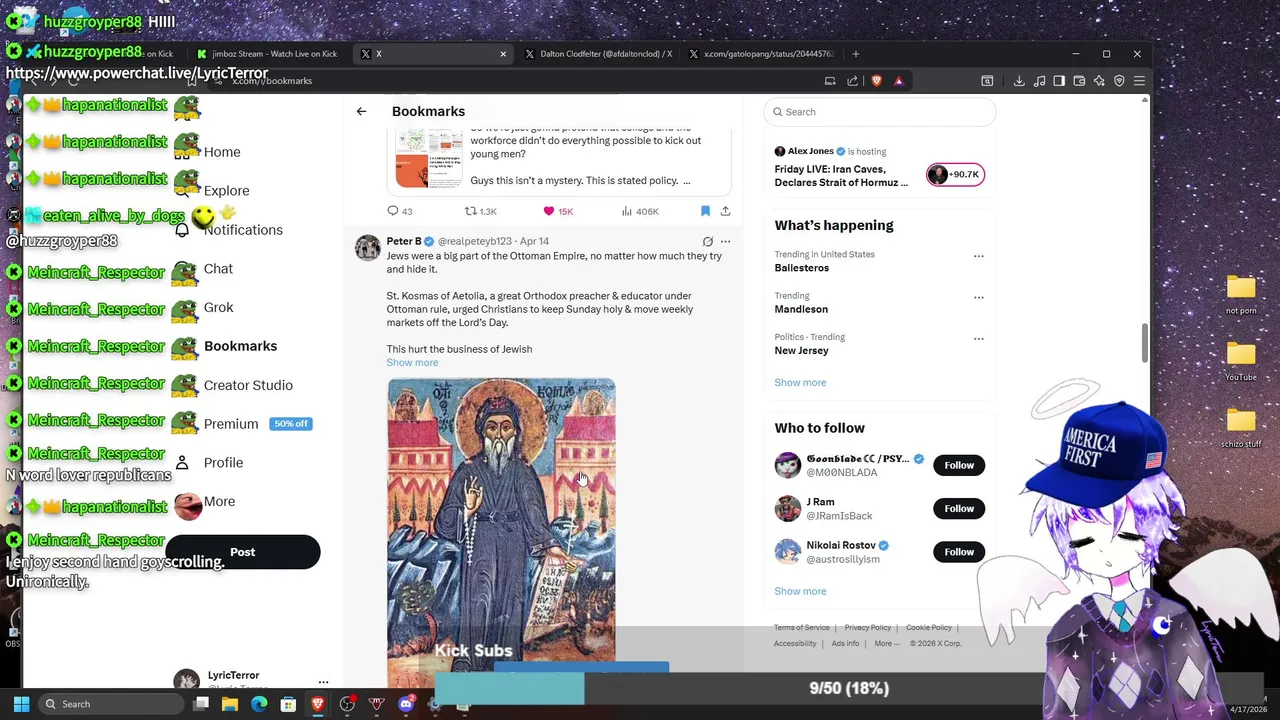
Task: Click tab search icon in toolbar
Action: (987, 81)
